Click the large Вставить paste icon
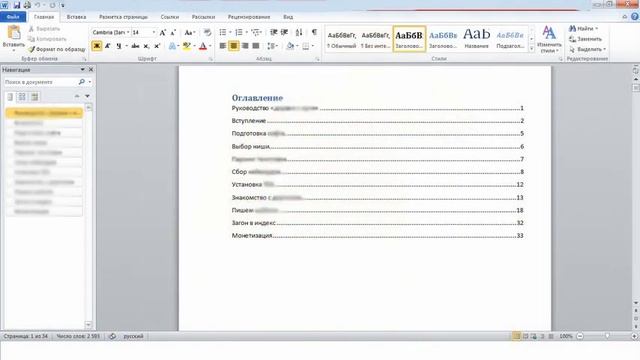This screenshot has width=640, height=360. point(13,33)
